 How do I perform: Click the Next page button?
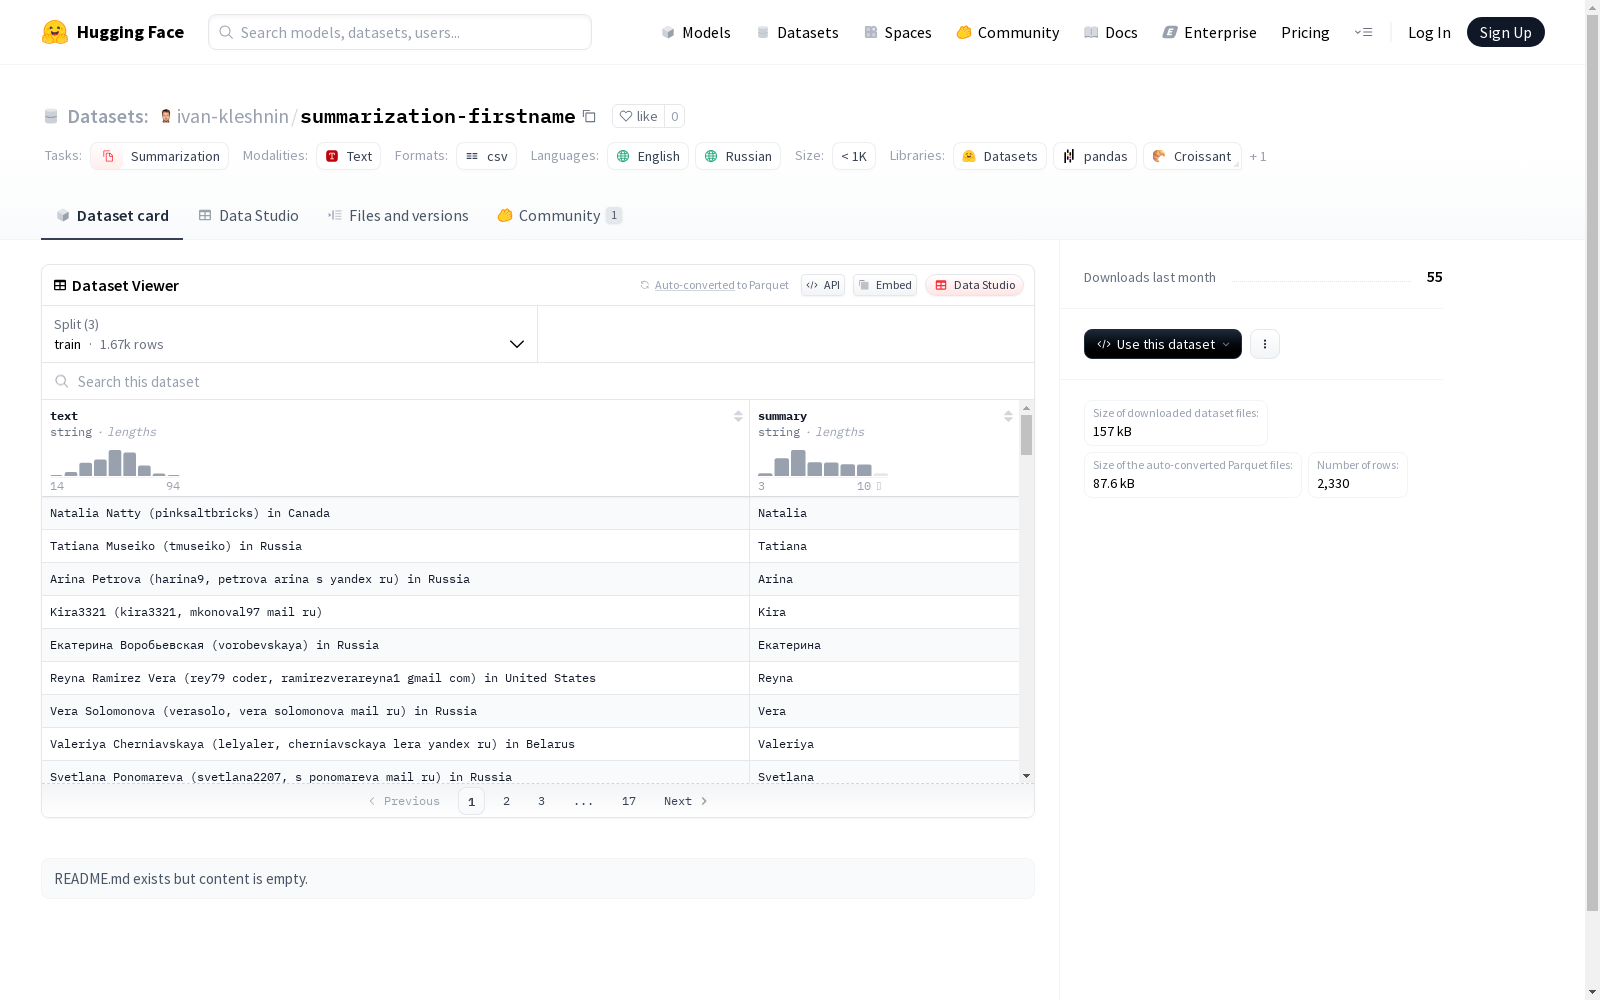point(686,801)
